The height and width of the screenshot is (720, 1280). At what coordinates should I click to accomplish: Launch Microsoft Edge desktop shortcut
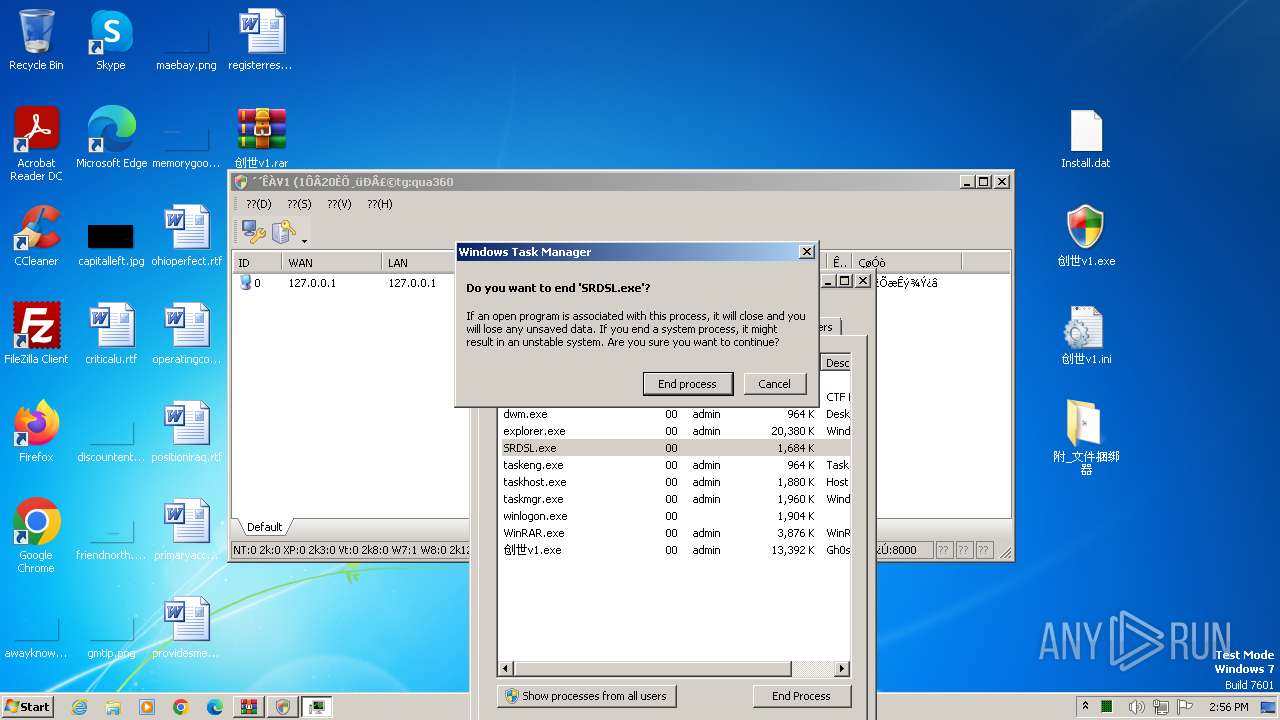[x=111, y=138]
